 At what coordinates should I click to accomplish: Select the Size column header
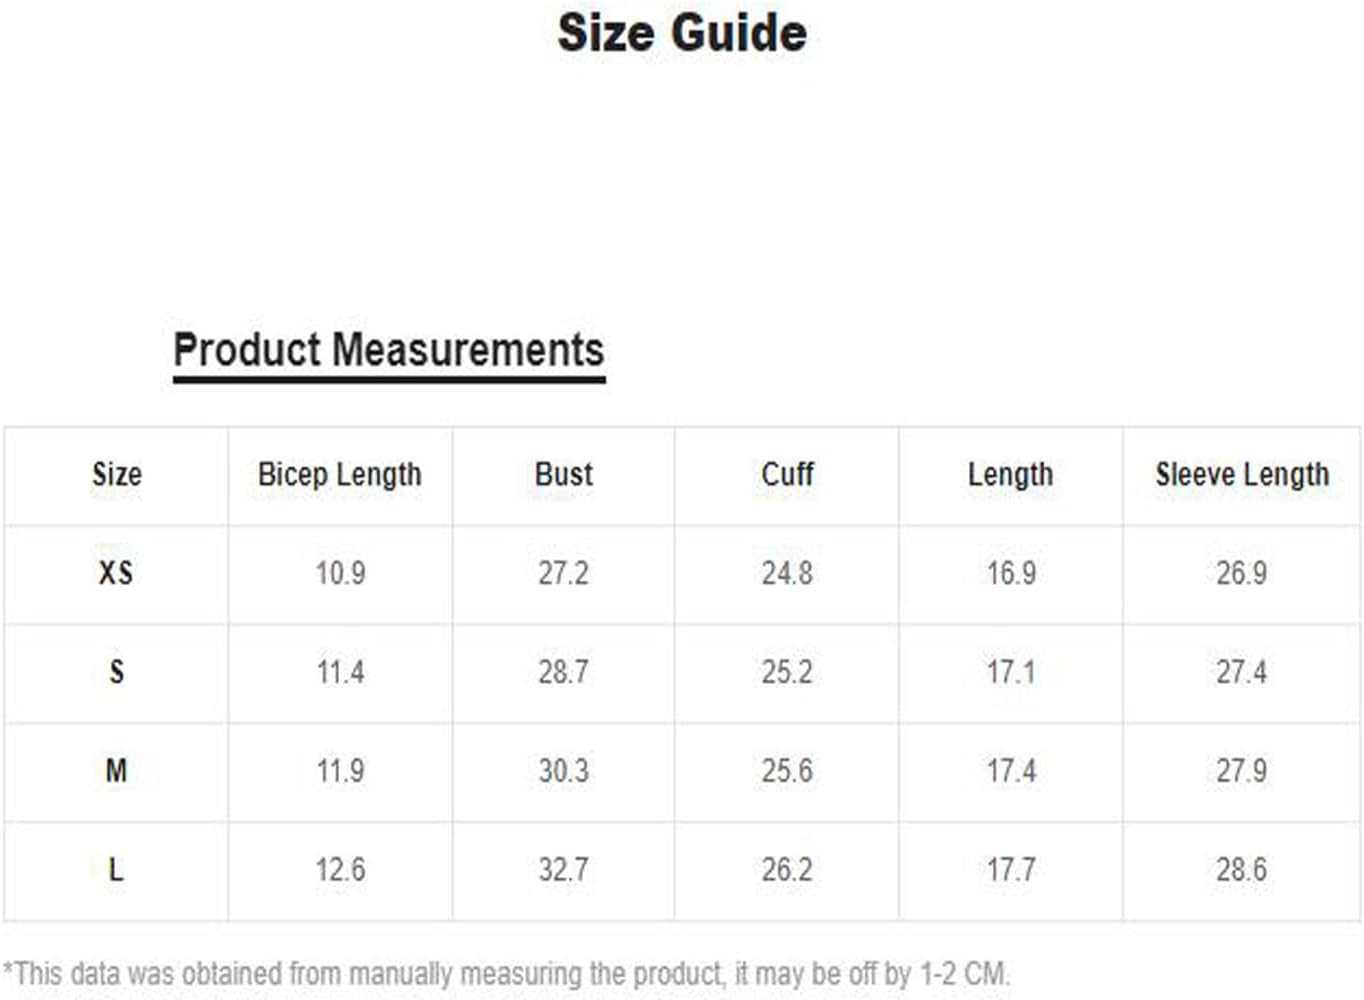coord(117,474)
